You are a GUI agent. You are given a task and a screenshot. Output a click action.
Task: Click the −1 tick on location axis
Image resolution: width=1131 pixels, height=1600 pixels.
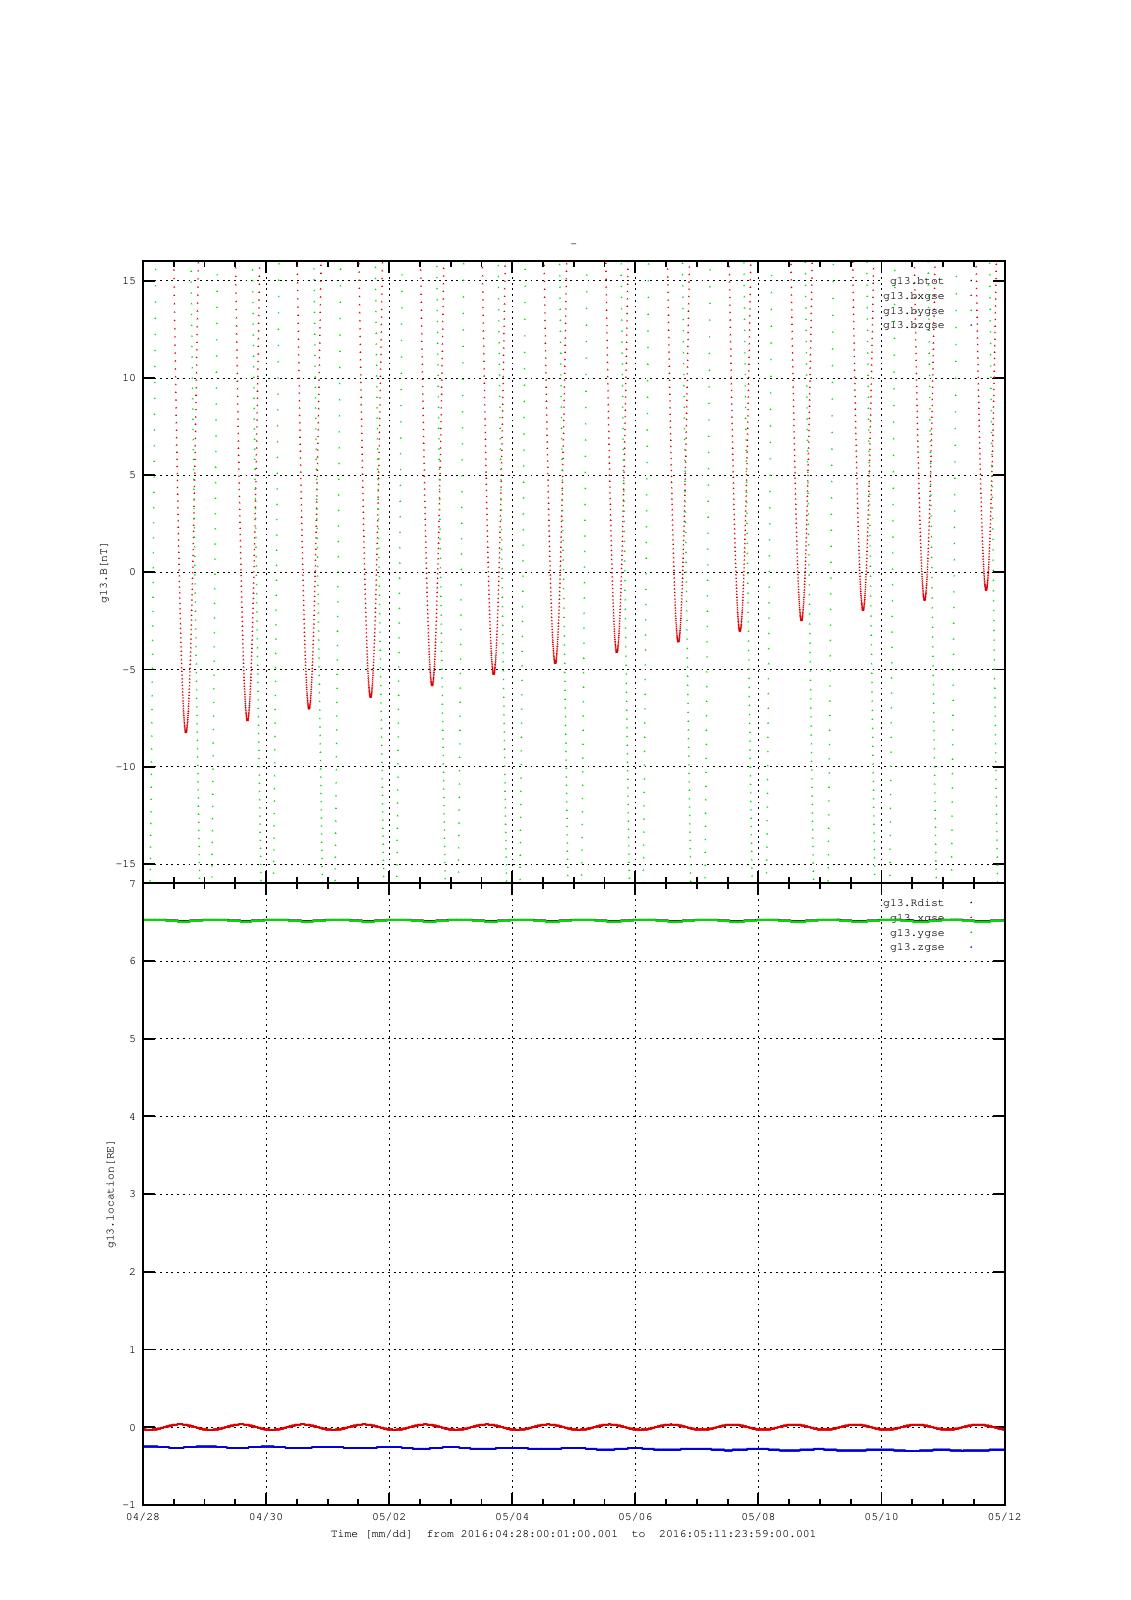(129, 1505)
